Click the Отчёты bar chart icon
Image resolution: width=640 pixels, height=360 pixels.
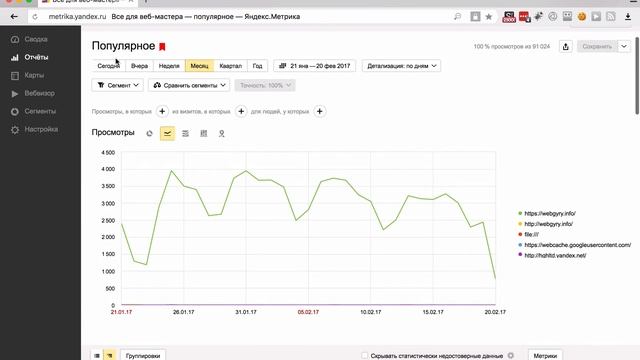click(x=15, y=58)
